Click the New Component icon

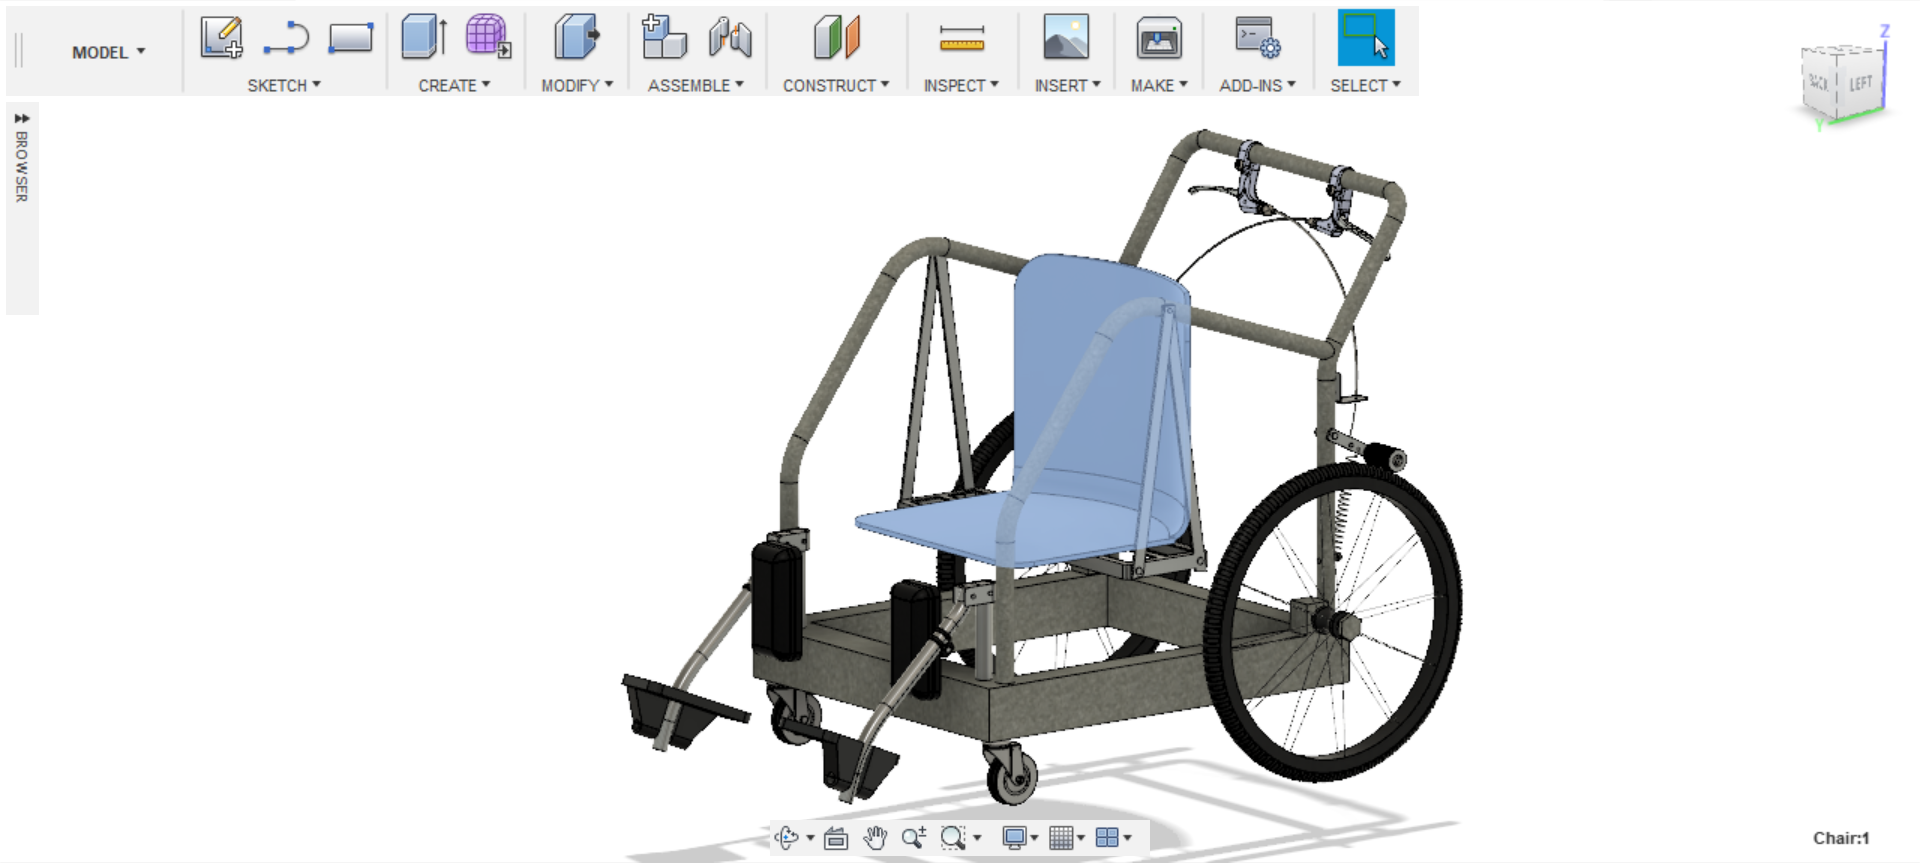tap(664, 37)
